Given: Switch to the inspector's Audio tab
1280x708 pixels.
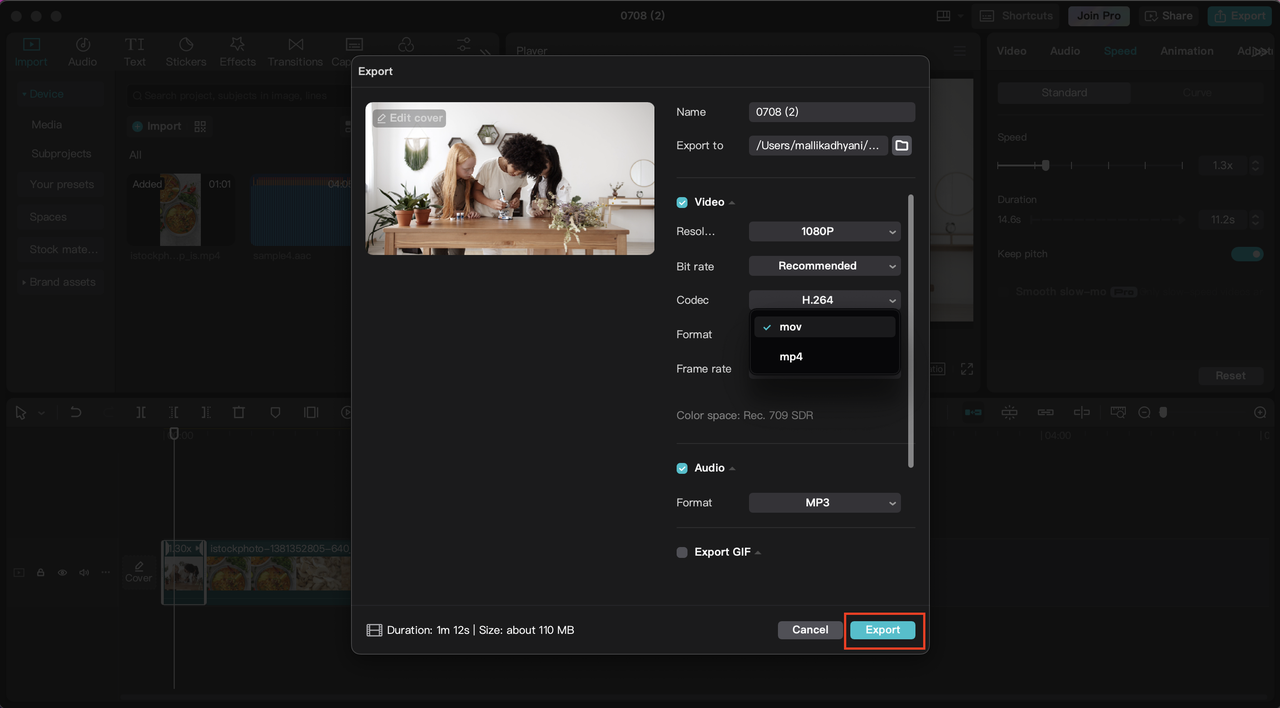Looking at the screenshot, I should 1065,51.
